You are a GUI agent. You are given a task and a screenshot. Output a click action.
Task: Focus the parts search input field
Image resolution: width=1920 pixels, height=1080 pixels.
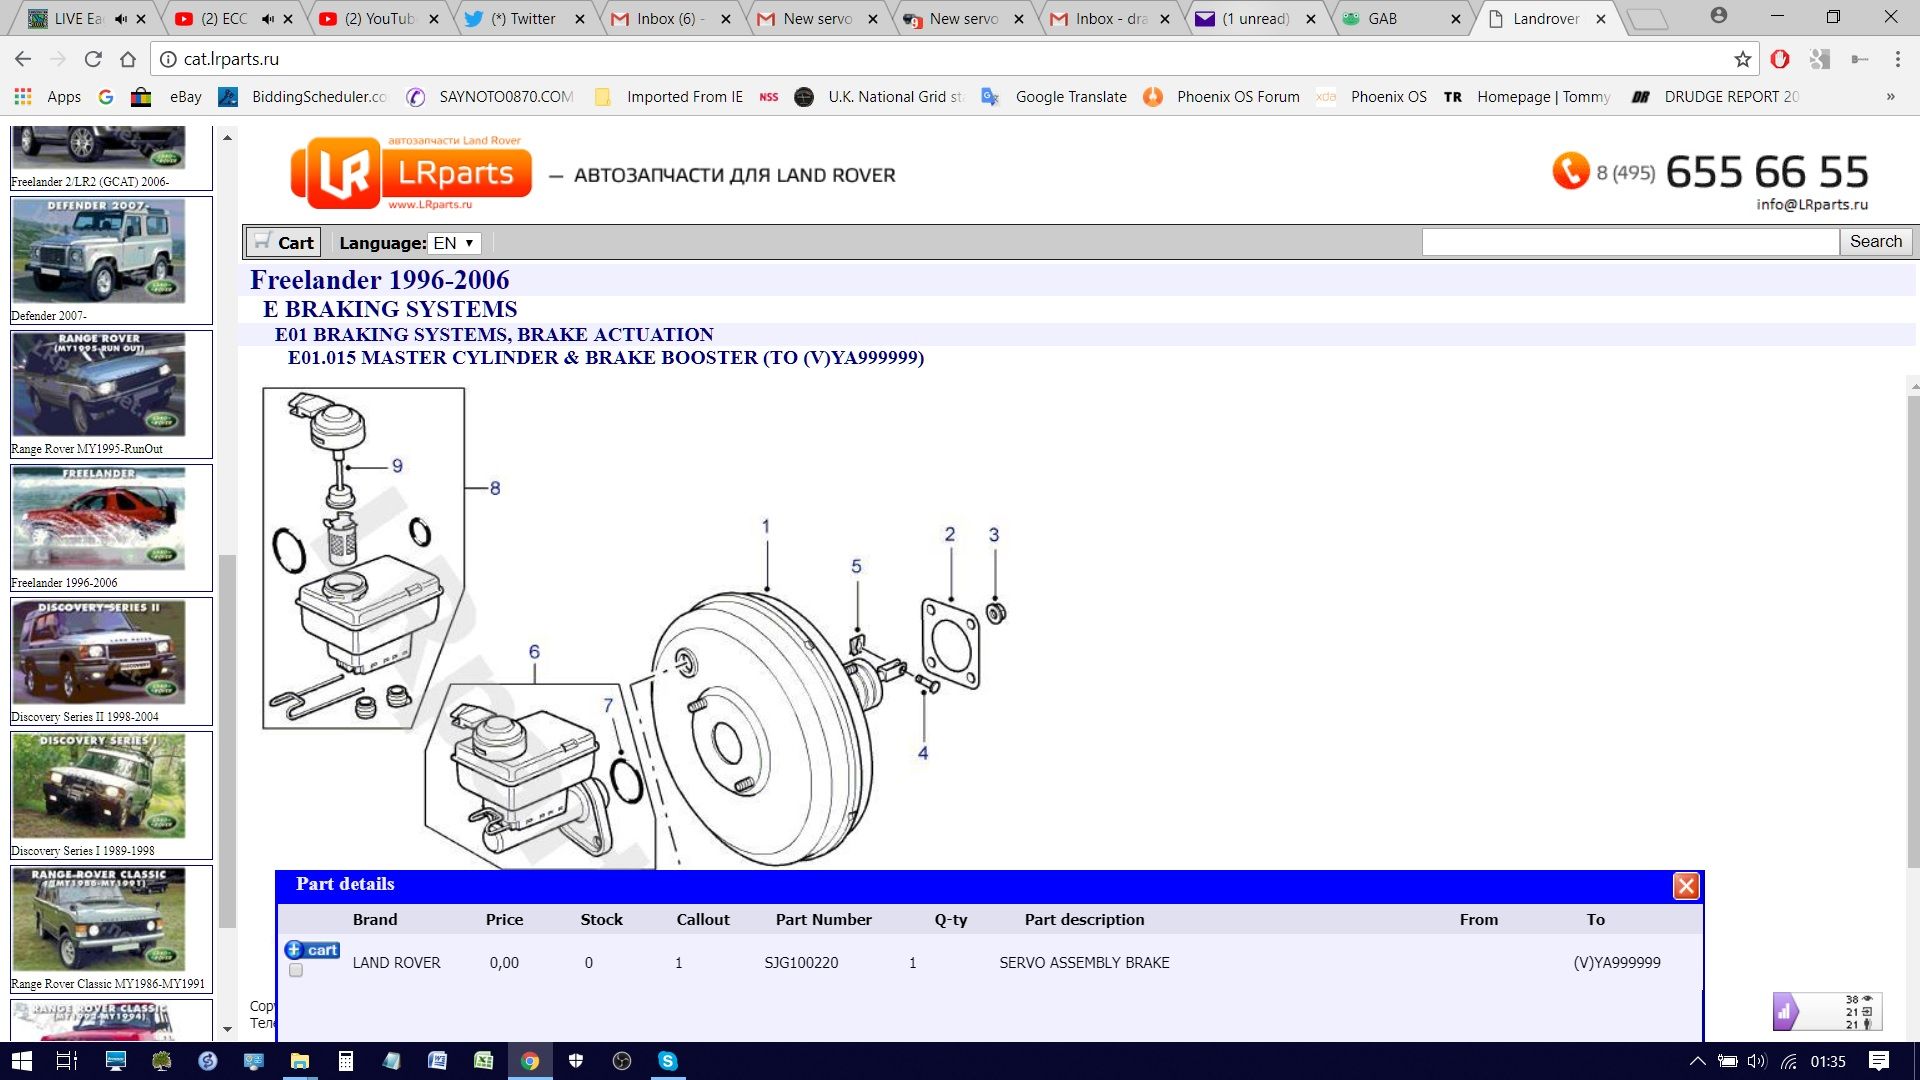pos(1630,242)
